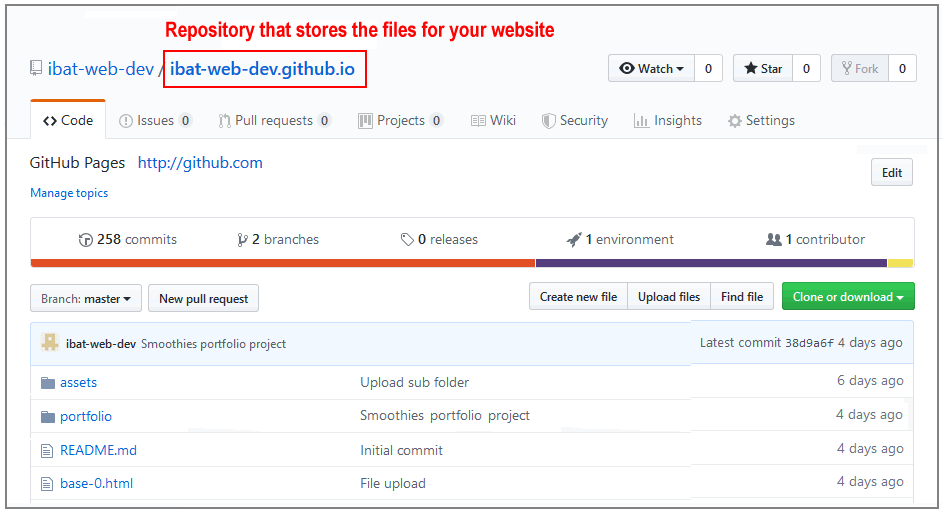The height and width of the screenshot is (517, 949).
Task: Go to the Insights tab
Action: (x=668, y=120)
